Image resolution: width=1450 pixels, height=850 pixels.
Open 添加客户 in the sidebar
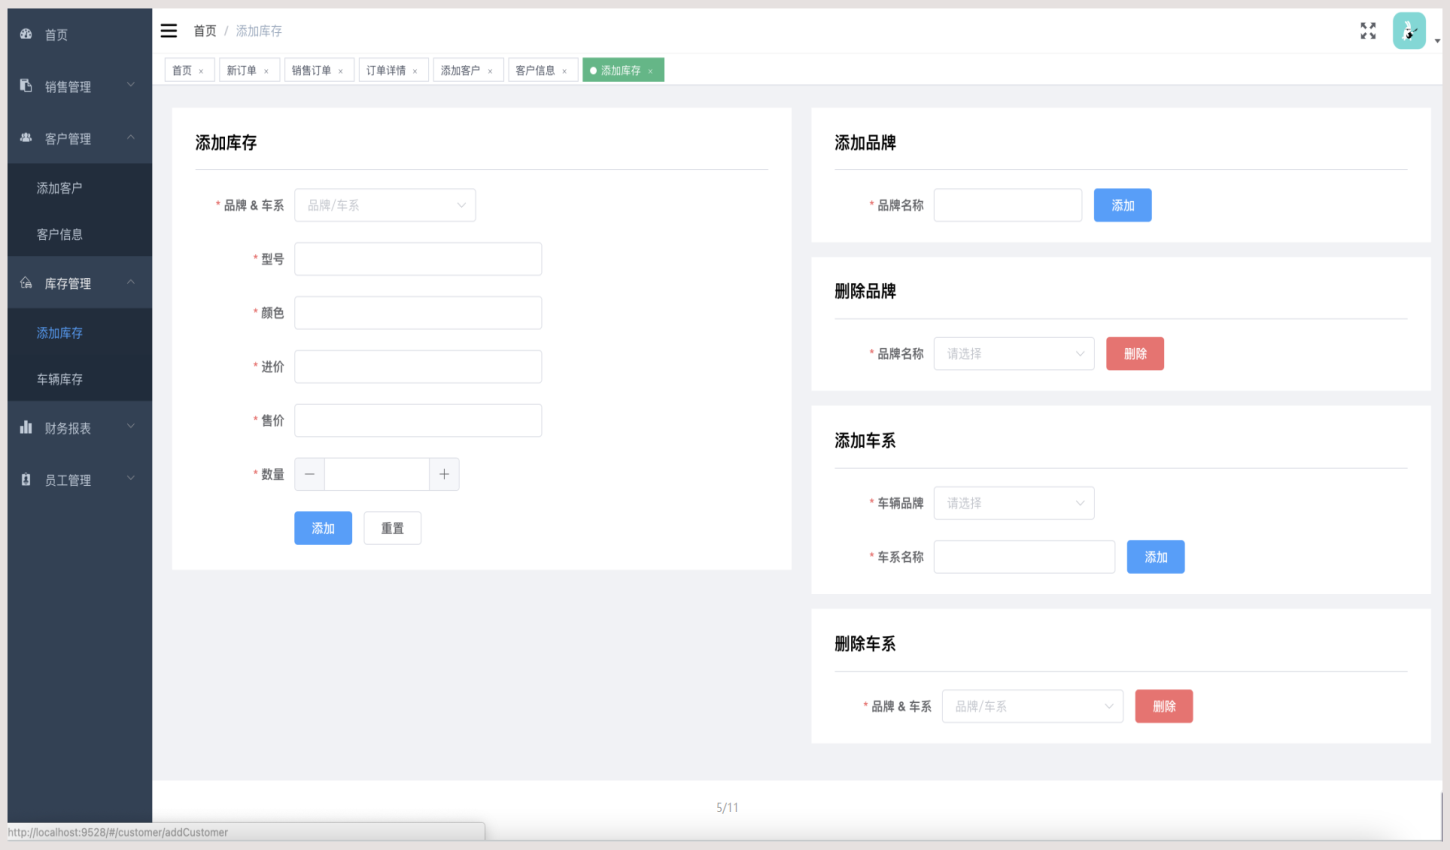tap(80, 188)
